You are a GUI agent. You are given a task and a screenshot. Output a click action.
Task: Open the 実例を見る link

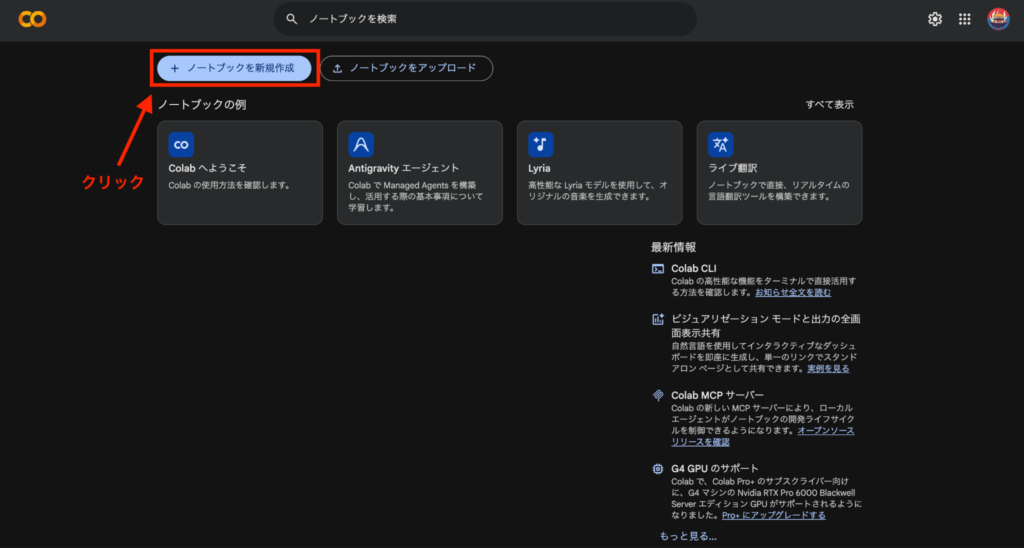829,368
